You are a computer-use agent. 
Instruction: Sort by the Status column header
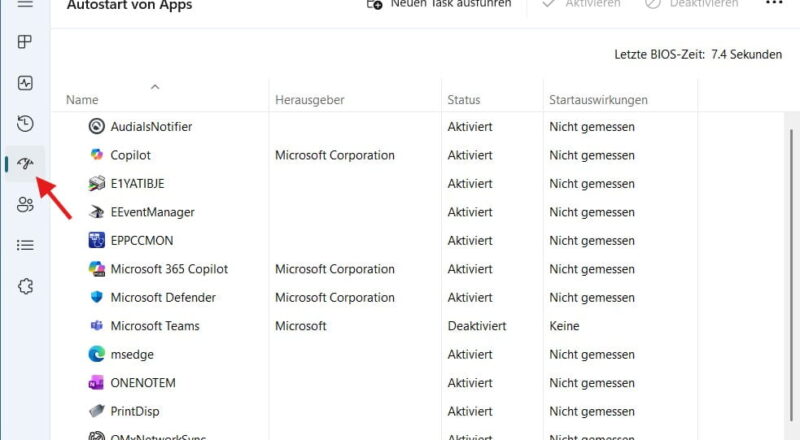coord(464,100)
